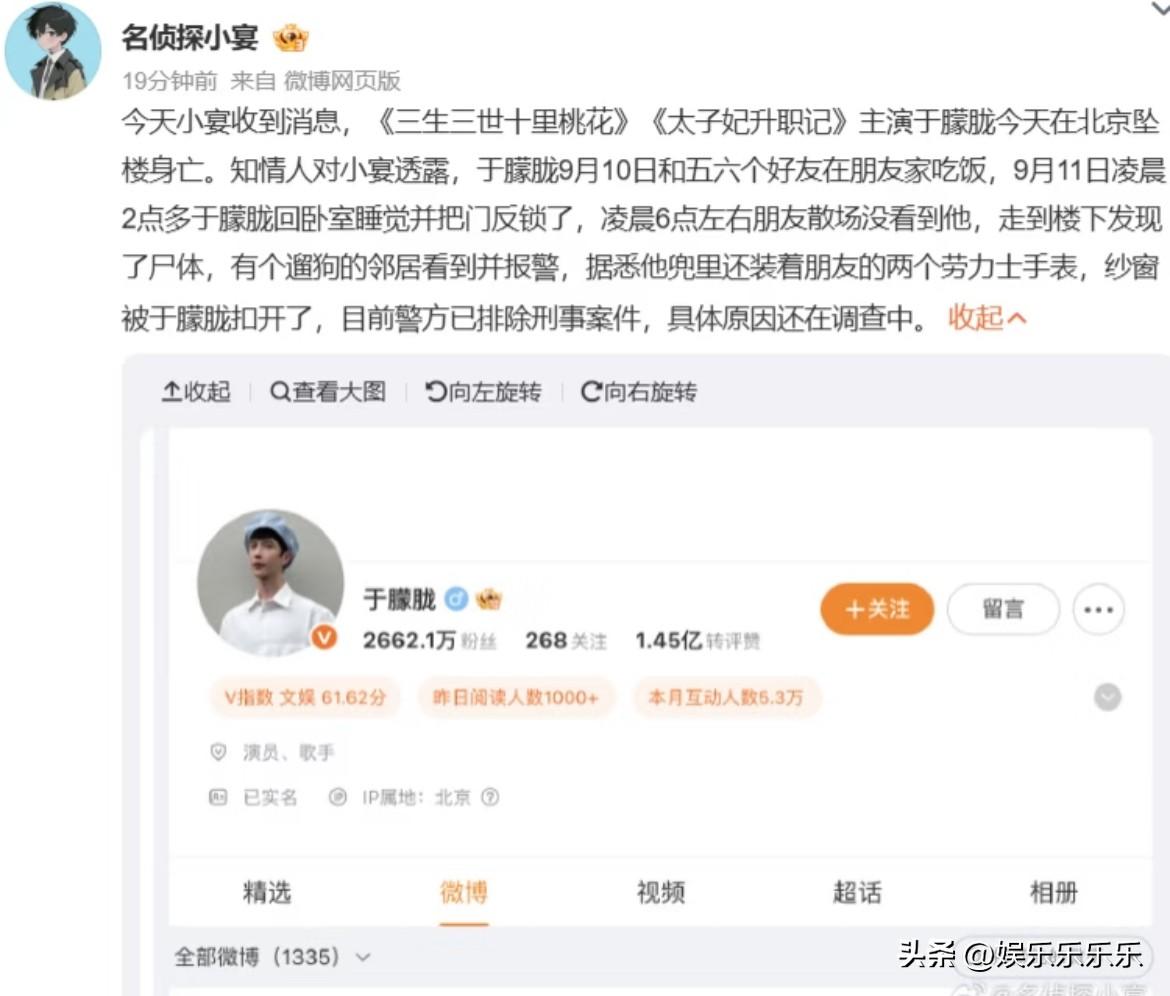Open 查看大图 to view full image
This screenshot has height=996, width=1170.
tap(328, 392)
